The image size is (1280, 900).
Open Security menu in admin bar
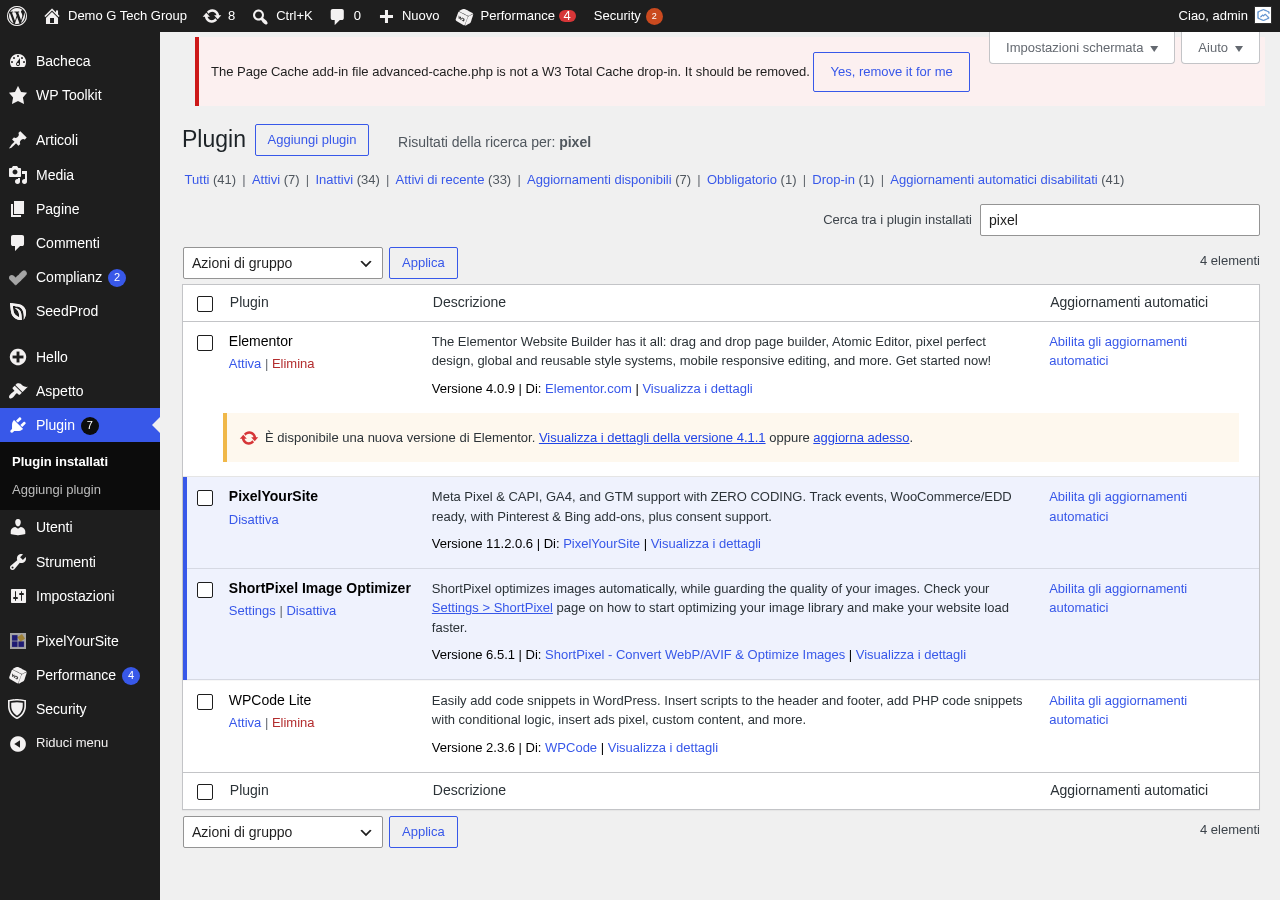tap(628, 16)
